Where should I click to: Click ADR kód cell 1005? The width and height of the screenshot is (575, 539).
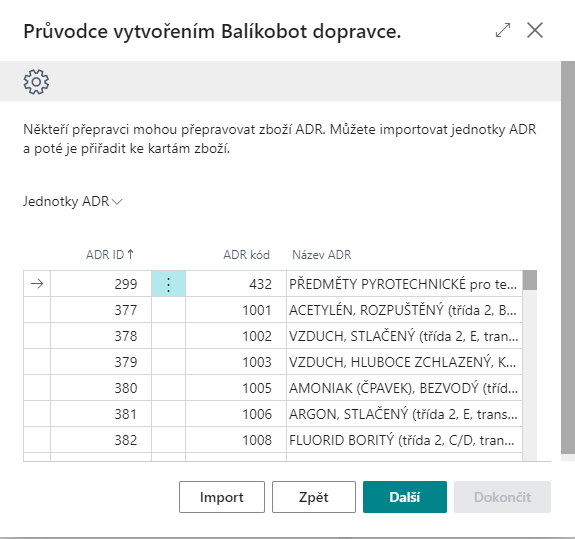(236, 388)
